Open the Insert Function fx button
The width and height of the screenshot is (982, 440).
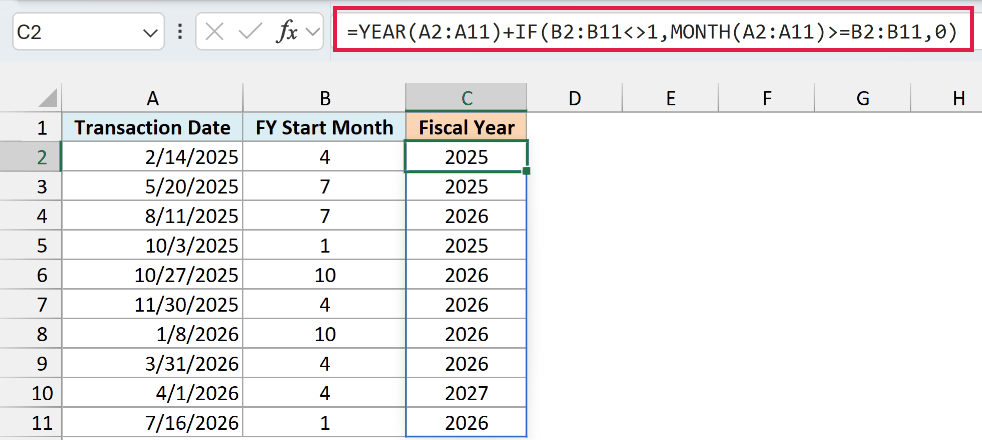(287, 32)
